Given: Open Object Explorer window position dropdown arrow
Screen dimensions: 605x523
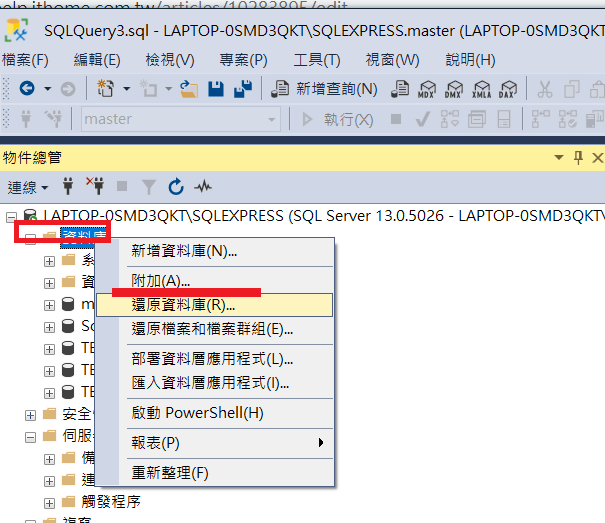Looking at the screenshot, I should pos(559,157).
